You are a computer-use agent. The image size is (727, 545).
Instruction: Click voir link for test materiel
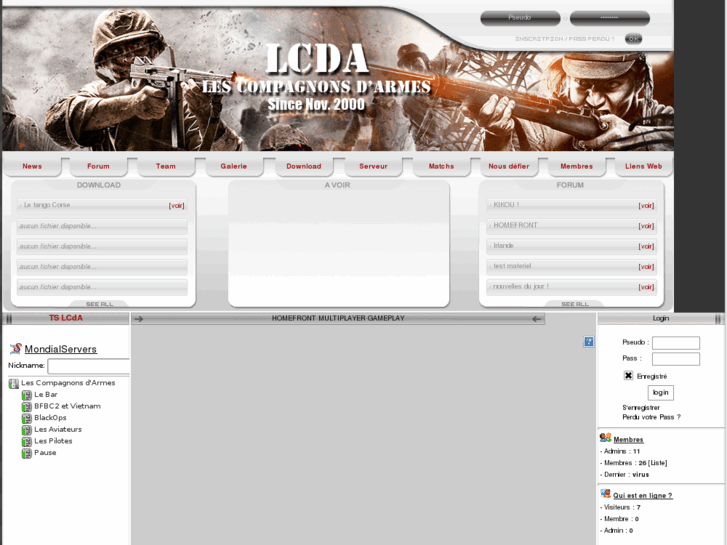click(646, 267)
